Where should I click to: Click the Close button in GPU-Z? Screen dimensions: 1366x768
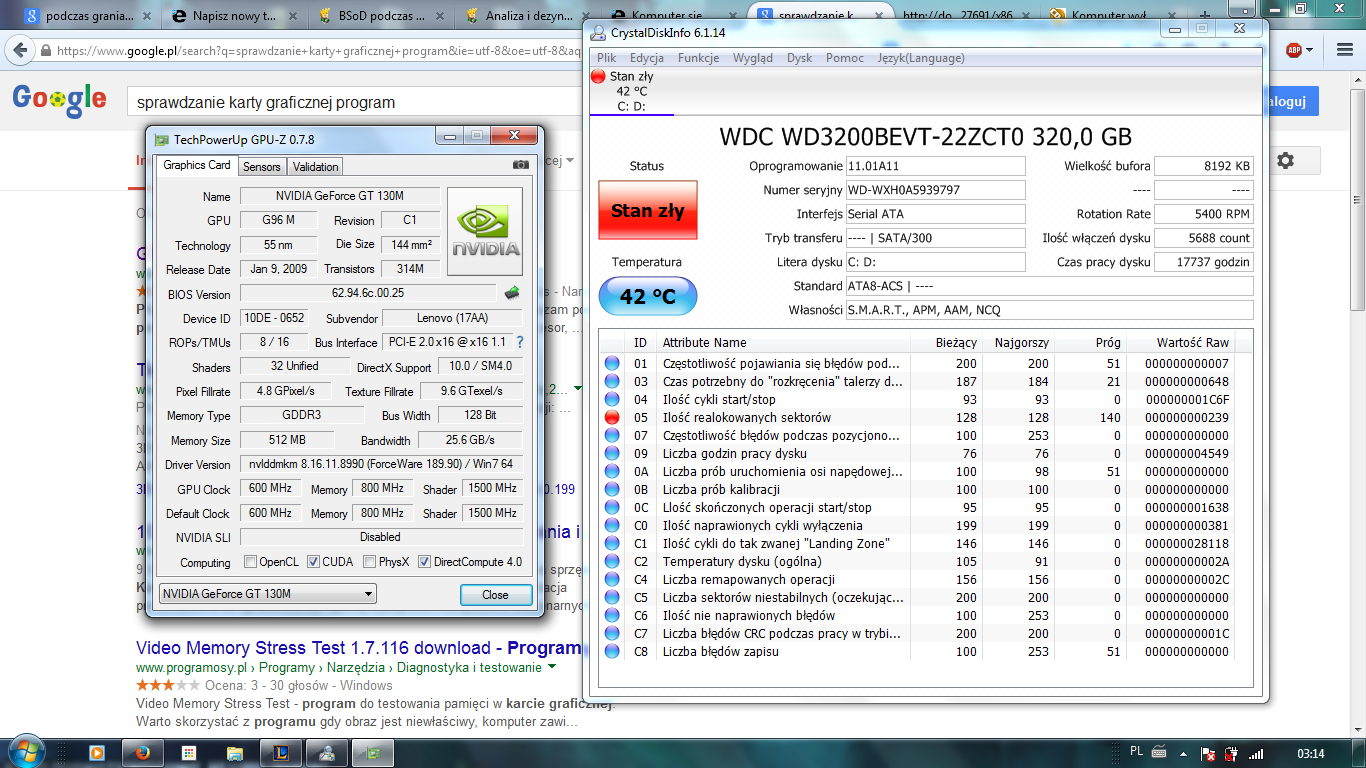496,594
